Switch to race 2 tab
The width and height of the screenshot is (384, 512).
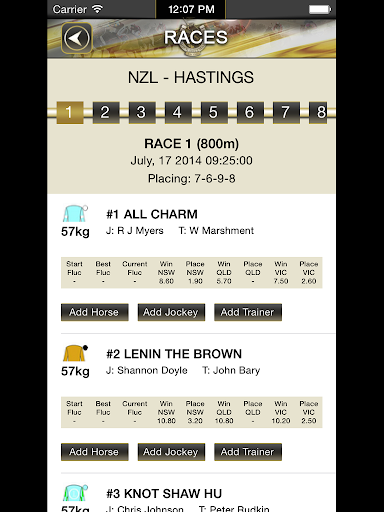coord(106,112)
